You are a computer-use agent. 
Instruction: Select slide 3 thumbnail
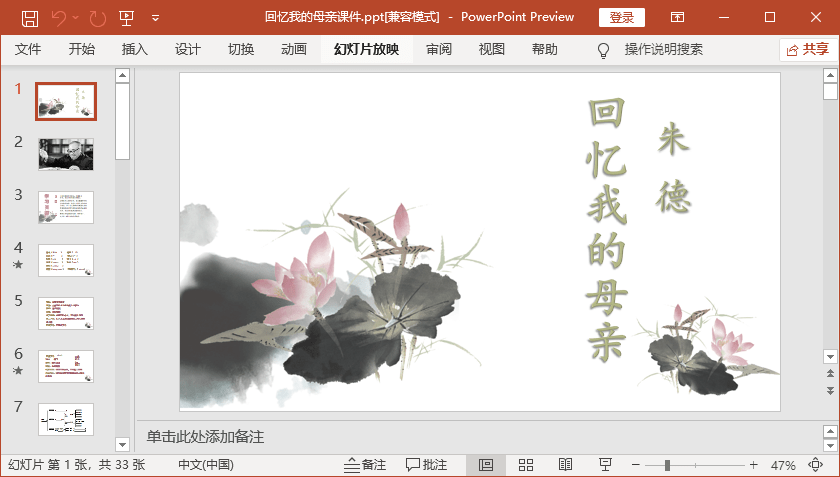(66, 207)
